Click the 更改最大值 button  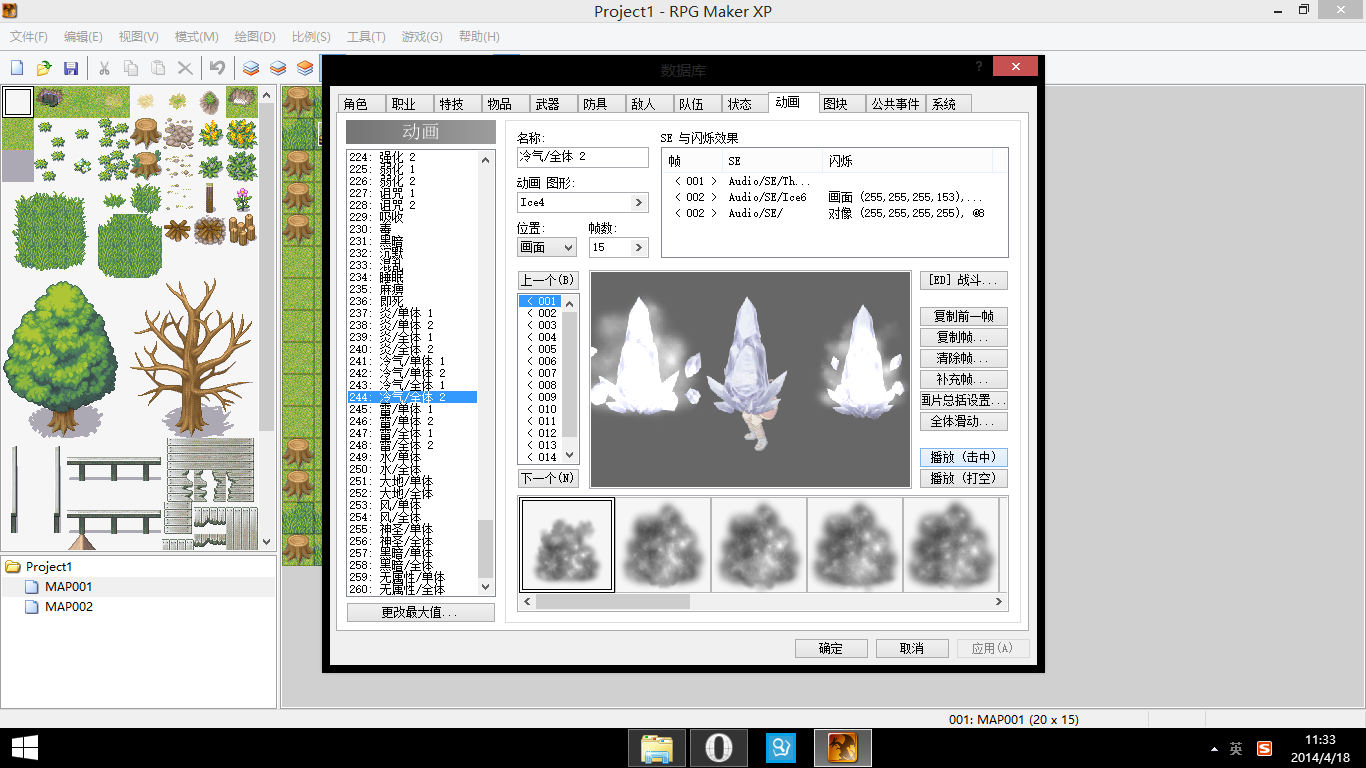coord(420,612)
